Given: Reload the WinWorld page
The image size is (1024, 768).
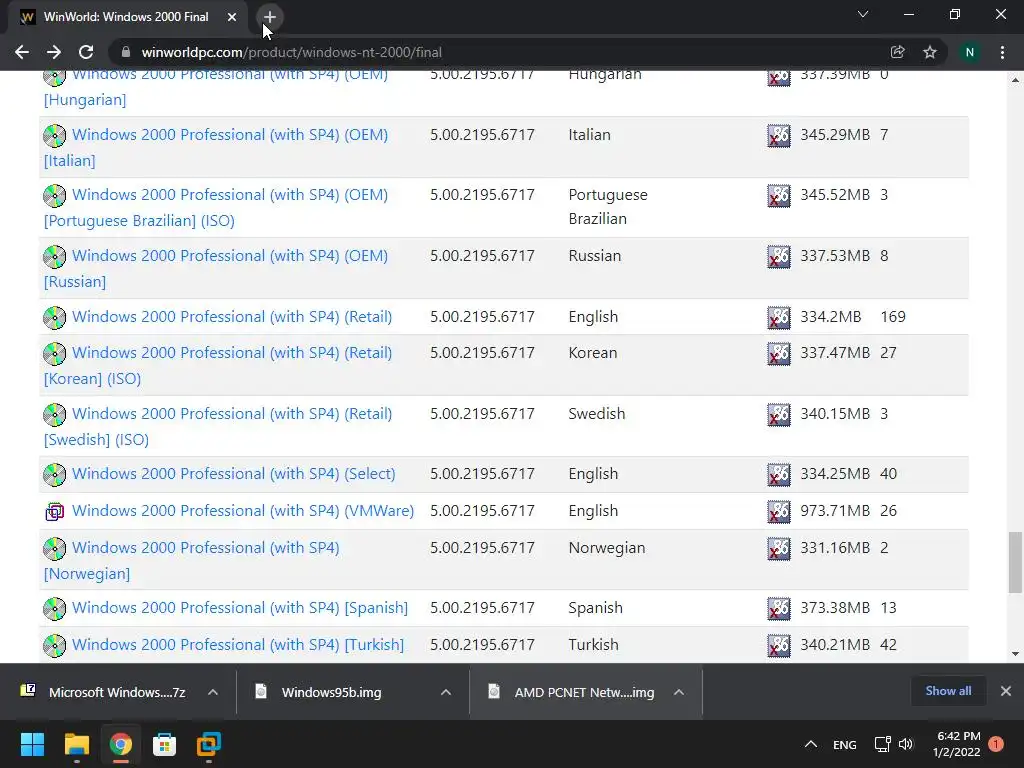Looking at the screenshot, I should click(x=86, y=52).
